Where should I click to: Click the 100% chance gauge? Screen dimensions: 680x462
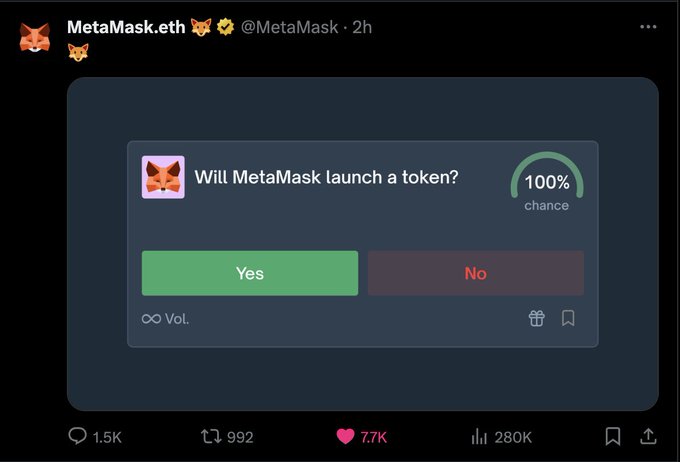pos(547,182)
